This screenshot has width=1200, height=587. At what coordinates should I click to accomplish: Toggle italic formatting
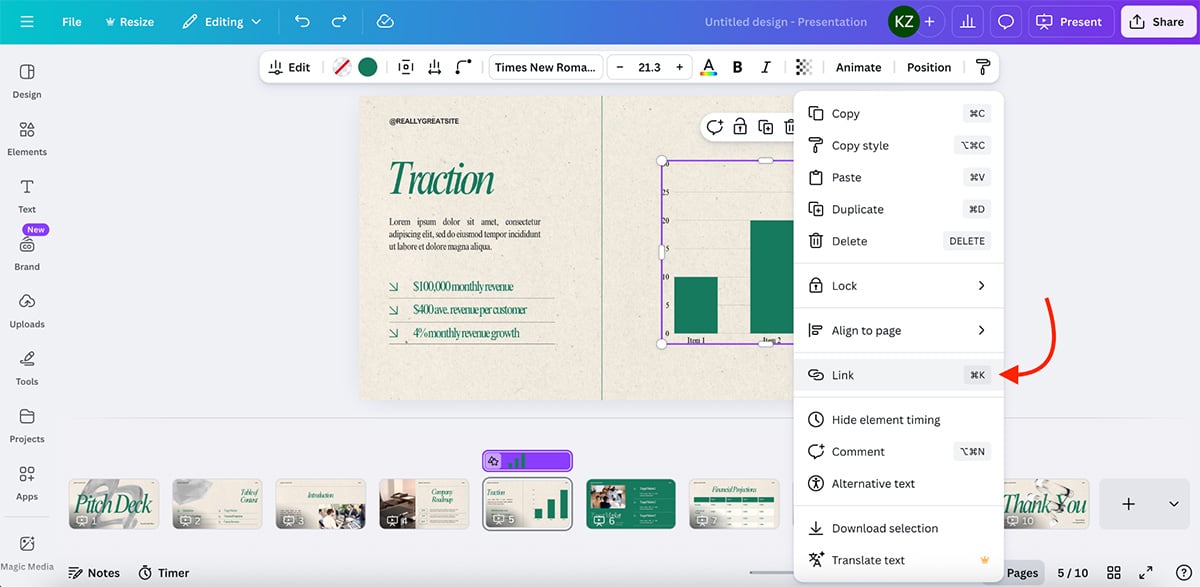tap(766, 66)
